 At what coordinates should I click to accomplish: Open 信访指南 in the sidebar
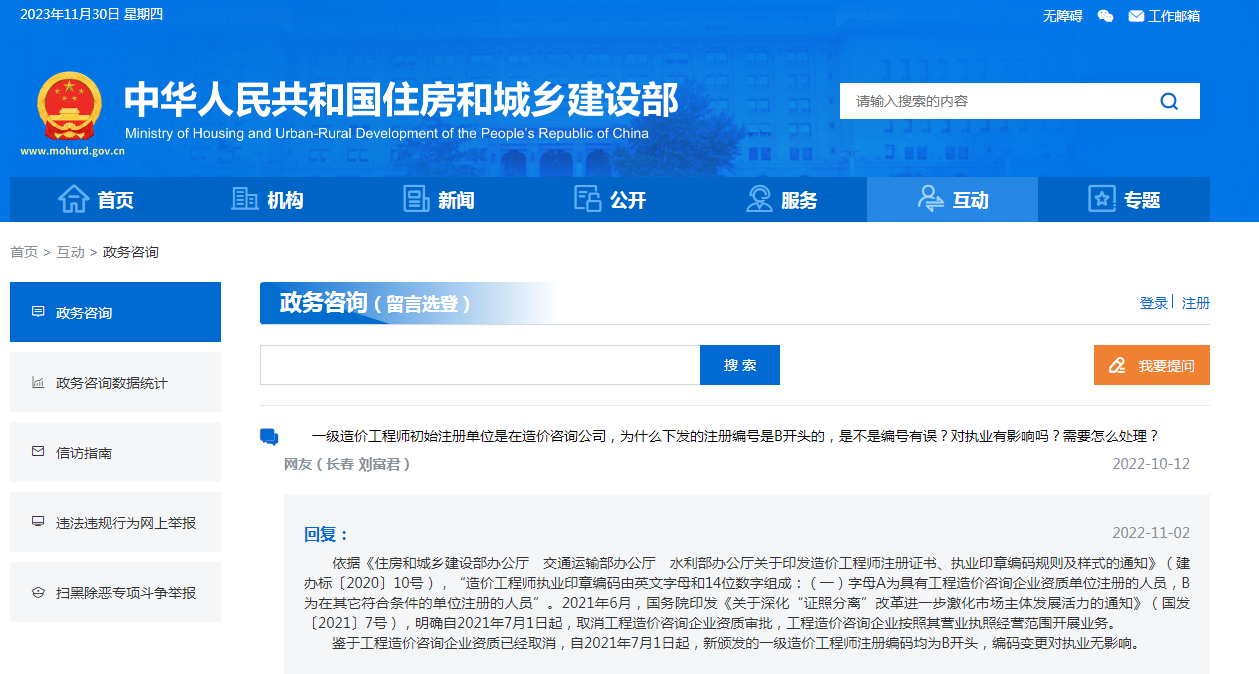(x=115, y=452)
